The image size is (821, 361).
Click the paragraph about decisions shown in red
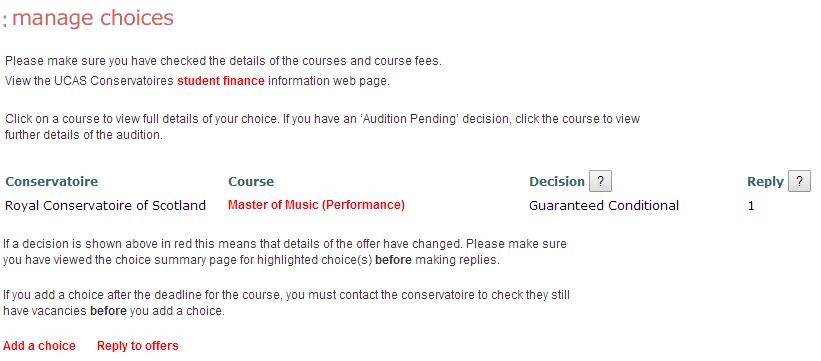click(x=285, y=251)
